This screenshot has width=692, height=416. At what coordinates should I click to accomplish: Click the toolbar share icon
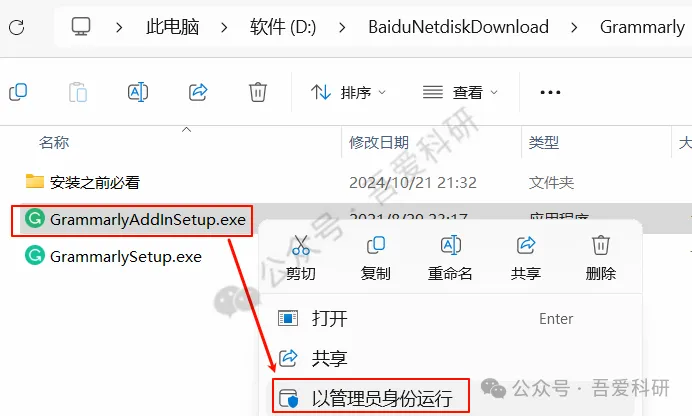point(198,92)
